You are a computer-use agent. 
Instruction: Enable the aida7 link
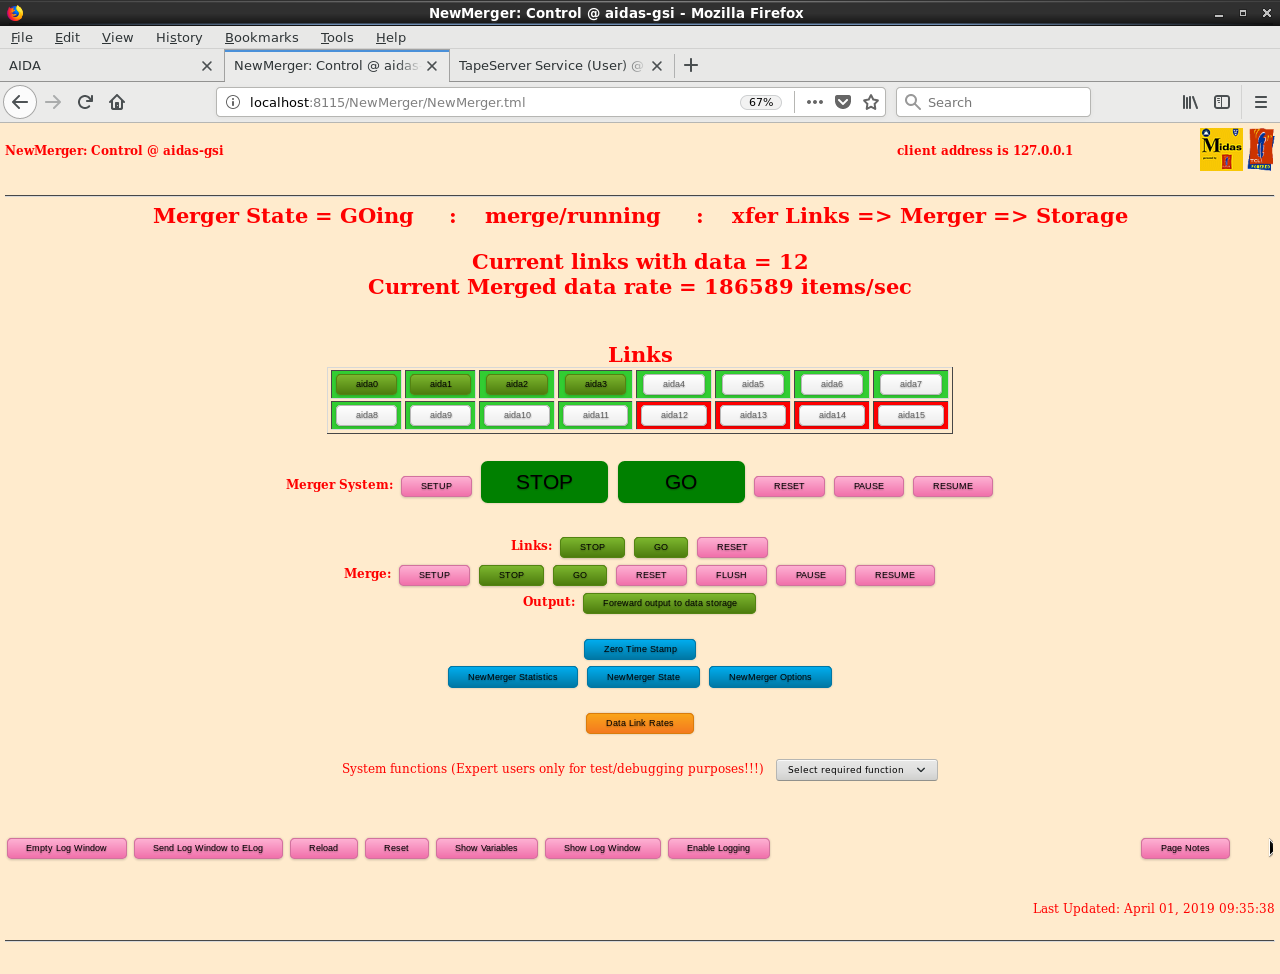click(911, 384)
